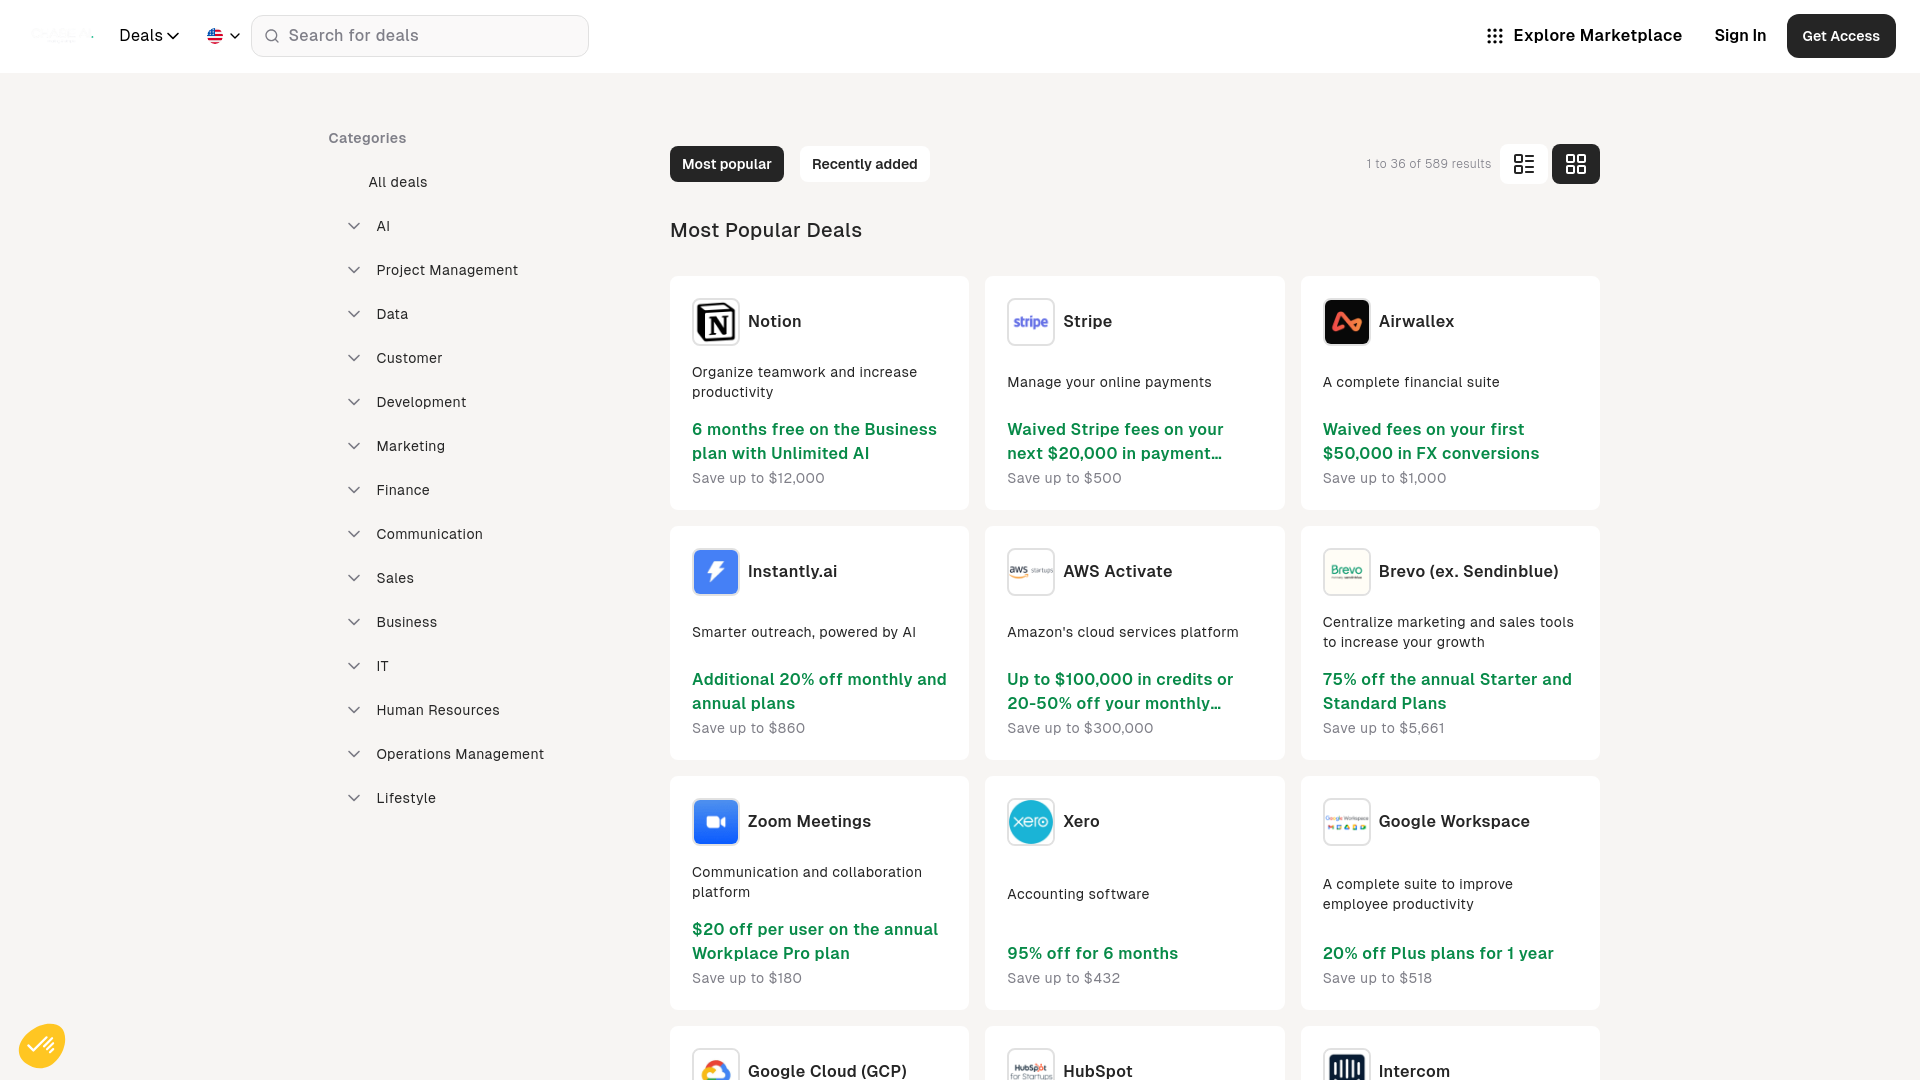Expand the Data category chevron
This screenshot has width=1920, height=1080.
[354, 314]
